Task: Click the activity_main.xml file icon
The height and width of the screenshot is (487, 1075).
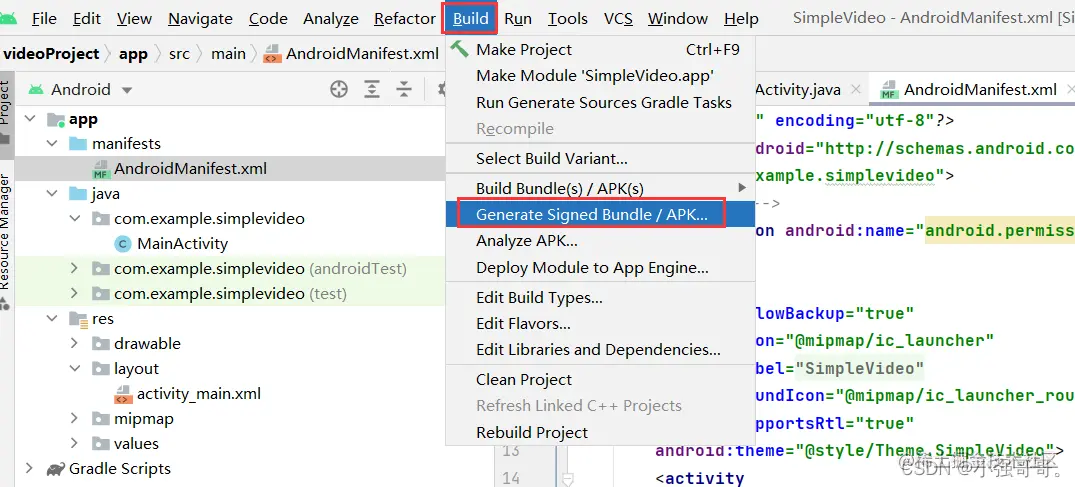Action: pos(123,394)
